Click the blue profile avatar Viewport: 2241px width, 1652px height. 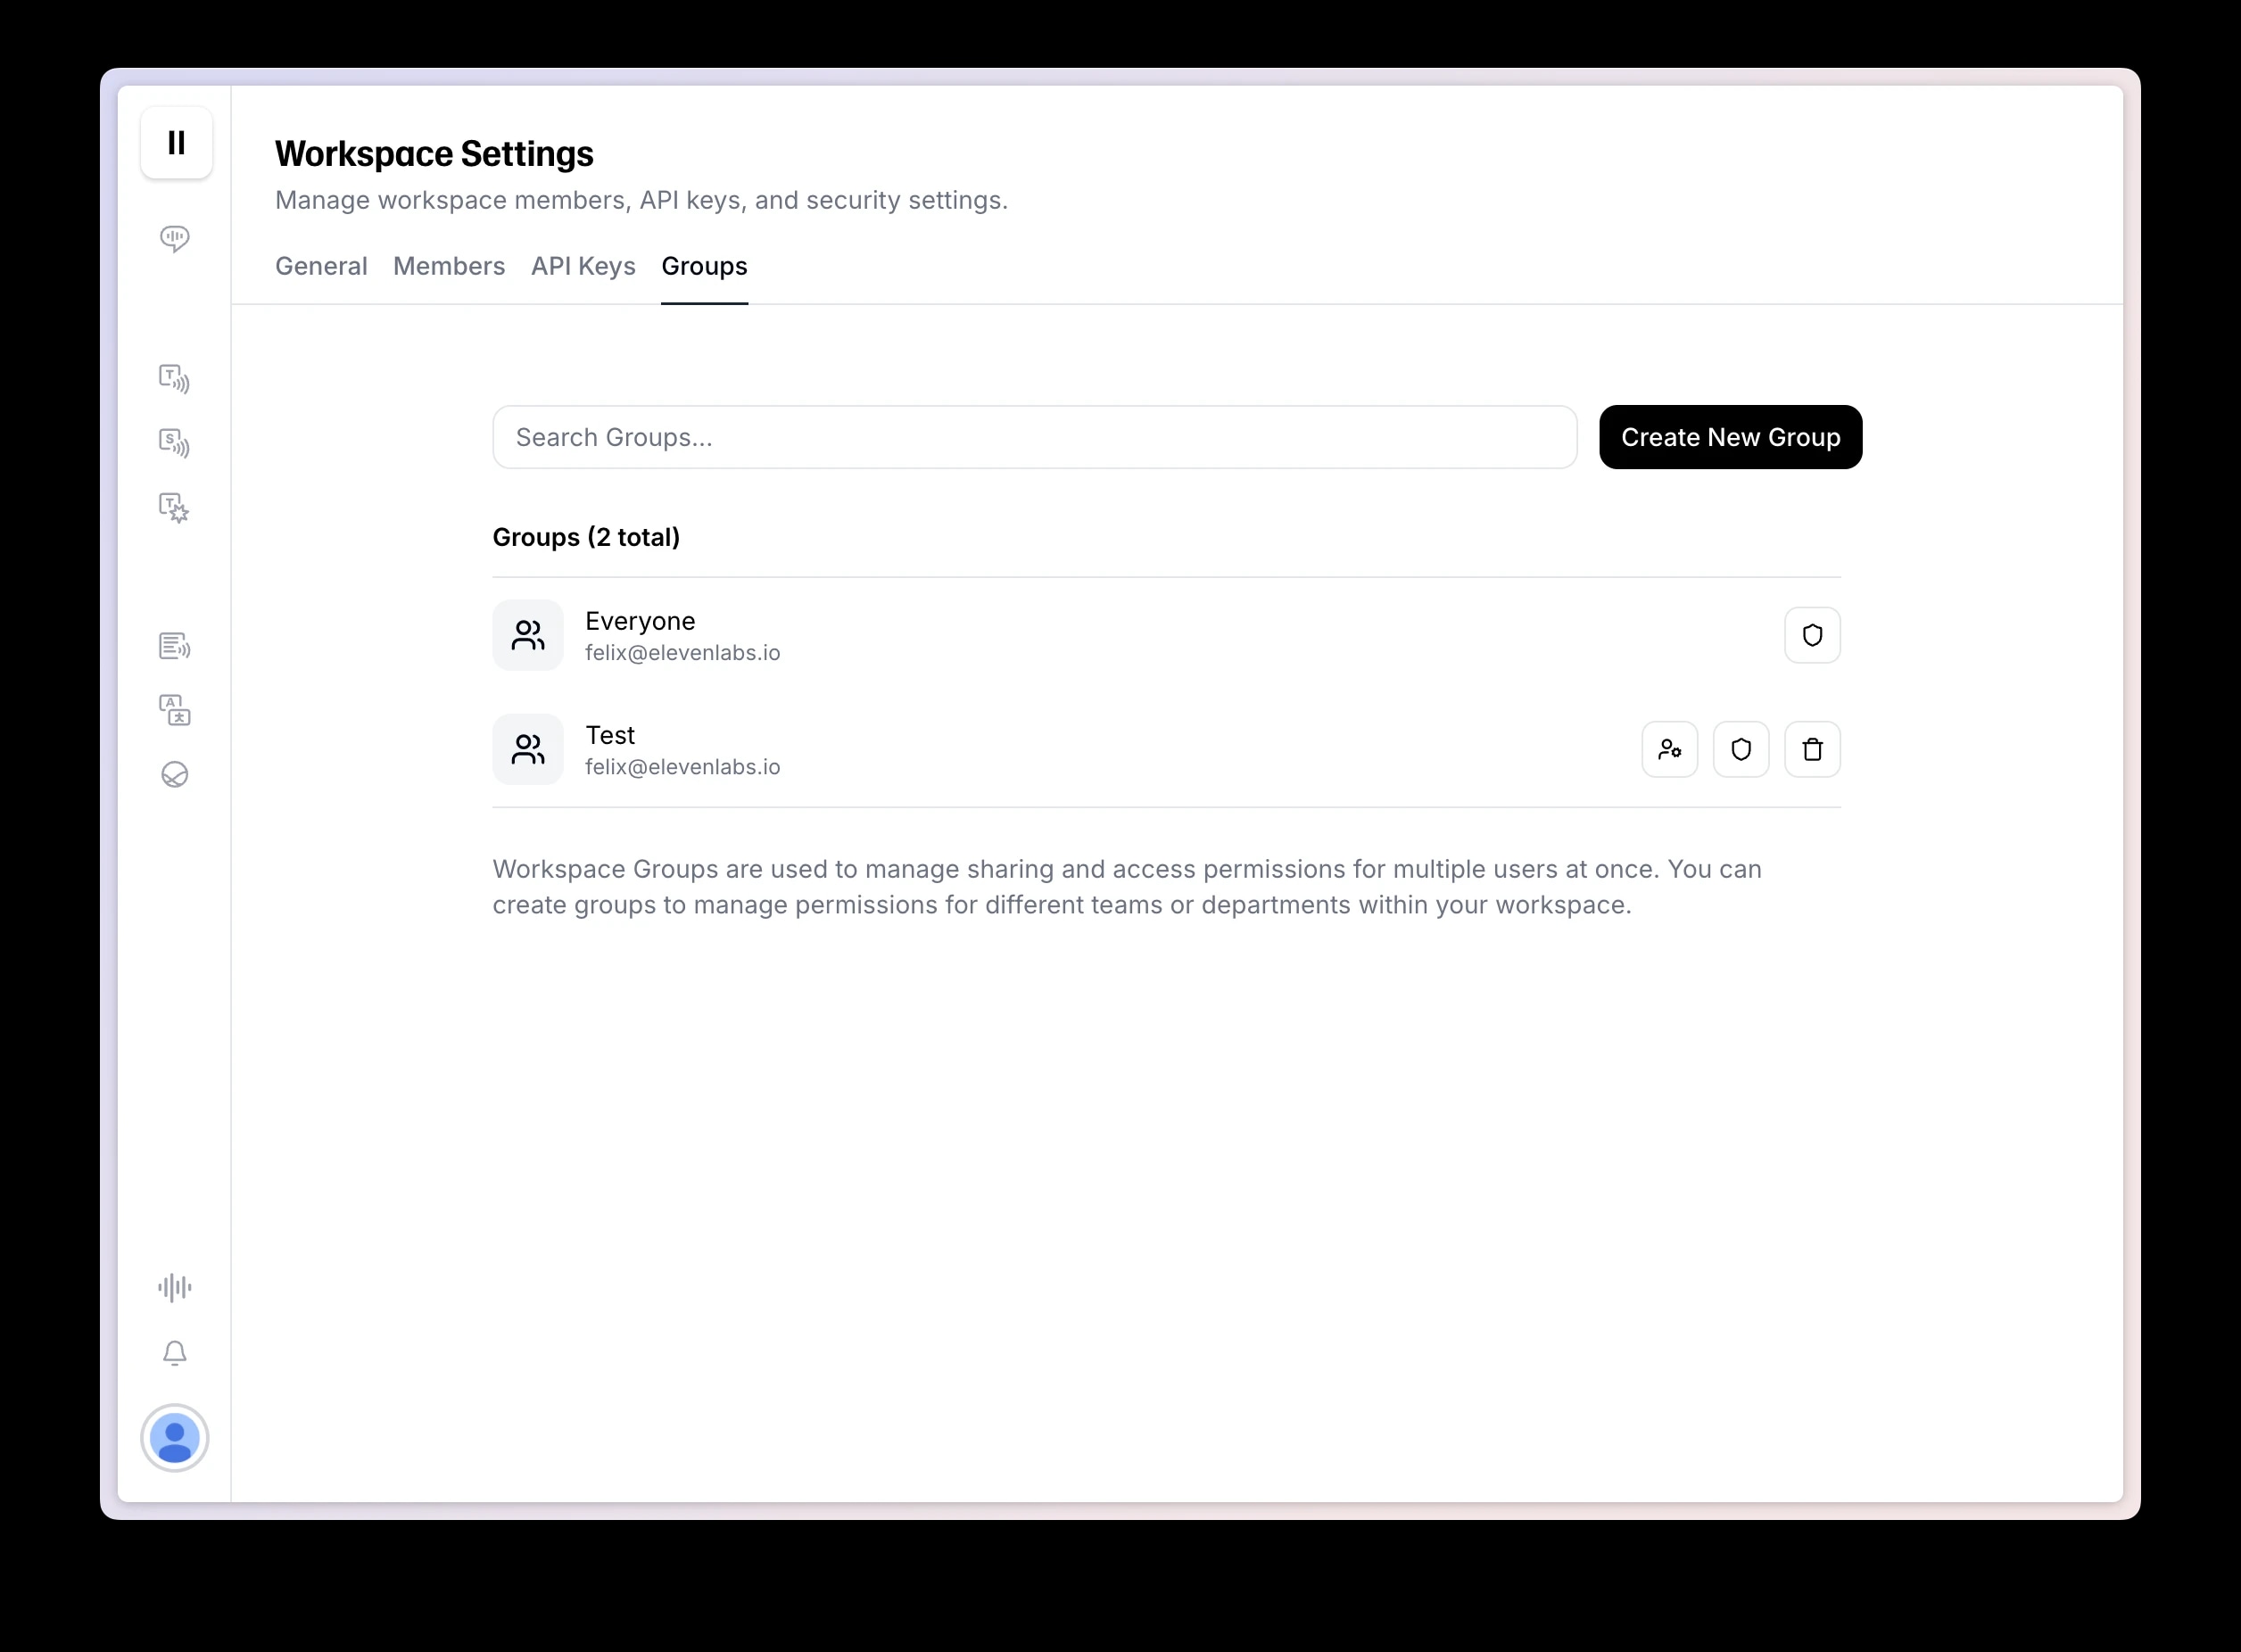[175, 1438]
